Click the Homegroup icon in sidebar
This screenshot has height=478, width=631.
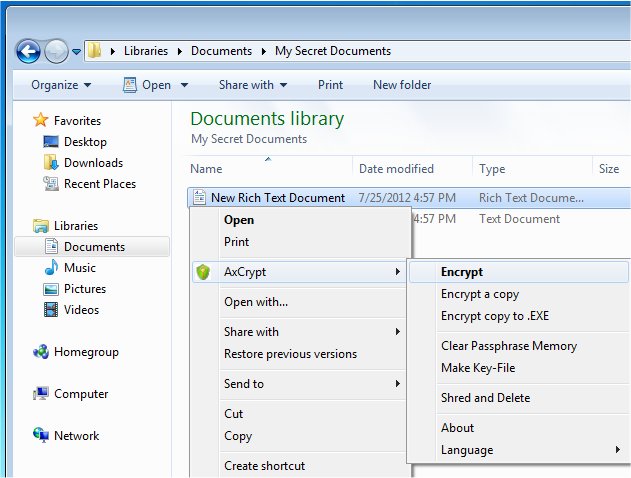tap(41, 352)
